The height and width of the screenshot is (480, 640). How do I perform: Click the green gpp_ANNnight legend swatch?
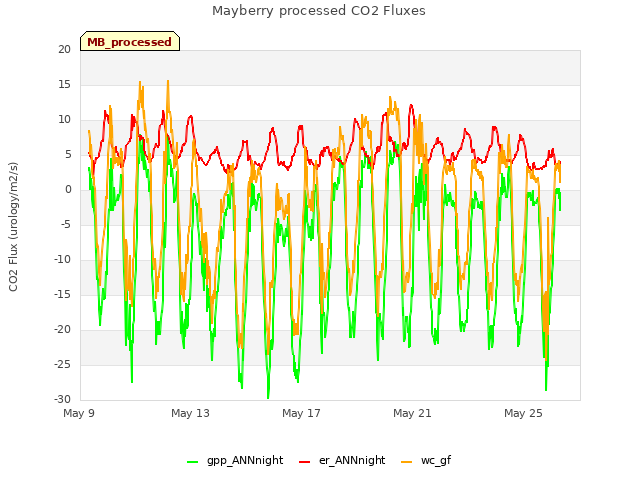(x=192, y=461)
